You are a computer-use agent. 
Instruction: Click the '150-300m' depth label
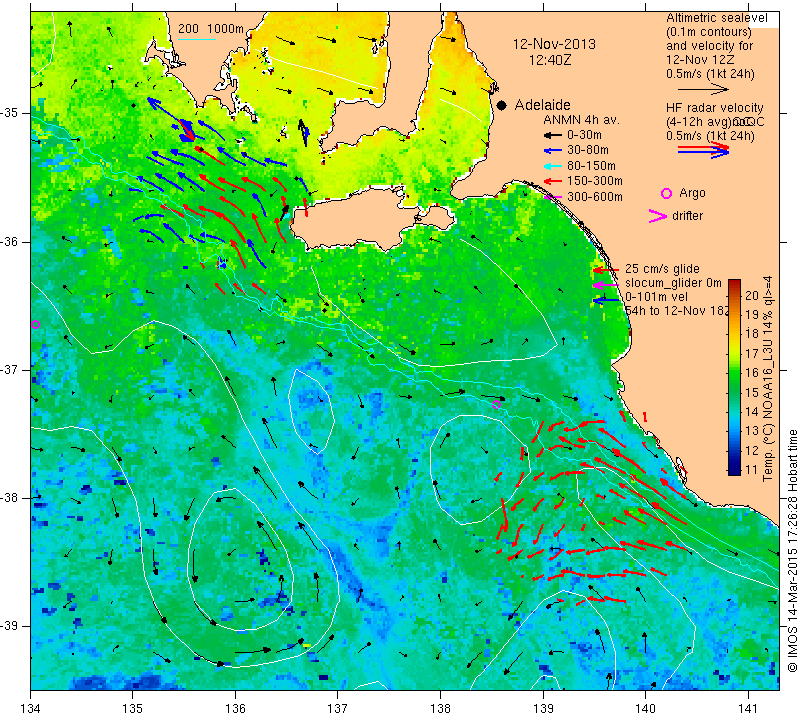pos(594,181)
